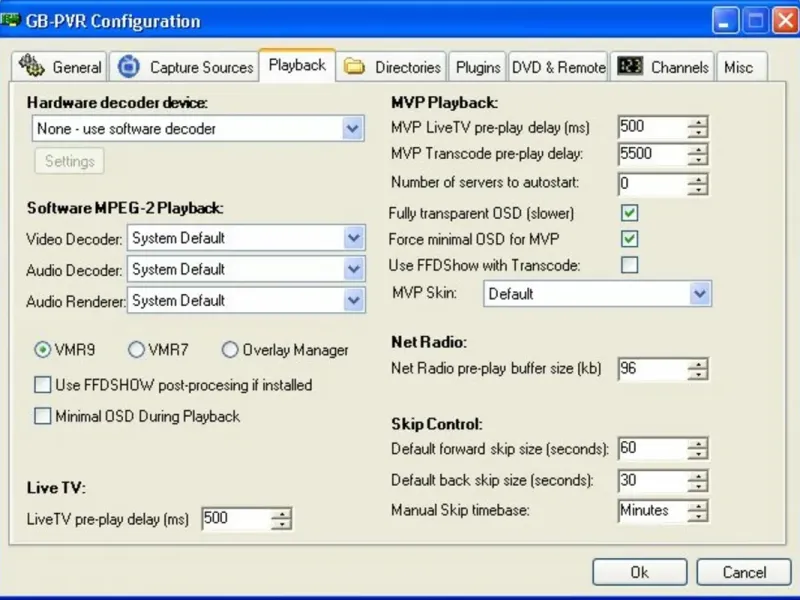This screenshot has width=800, height=600.
Task: Expand the Audio Decoder dropdown
Action: click(354, 269)
